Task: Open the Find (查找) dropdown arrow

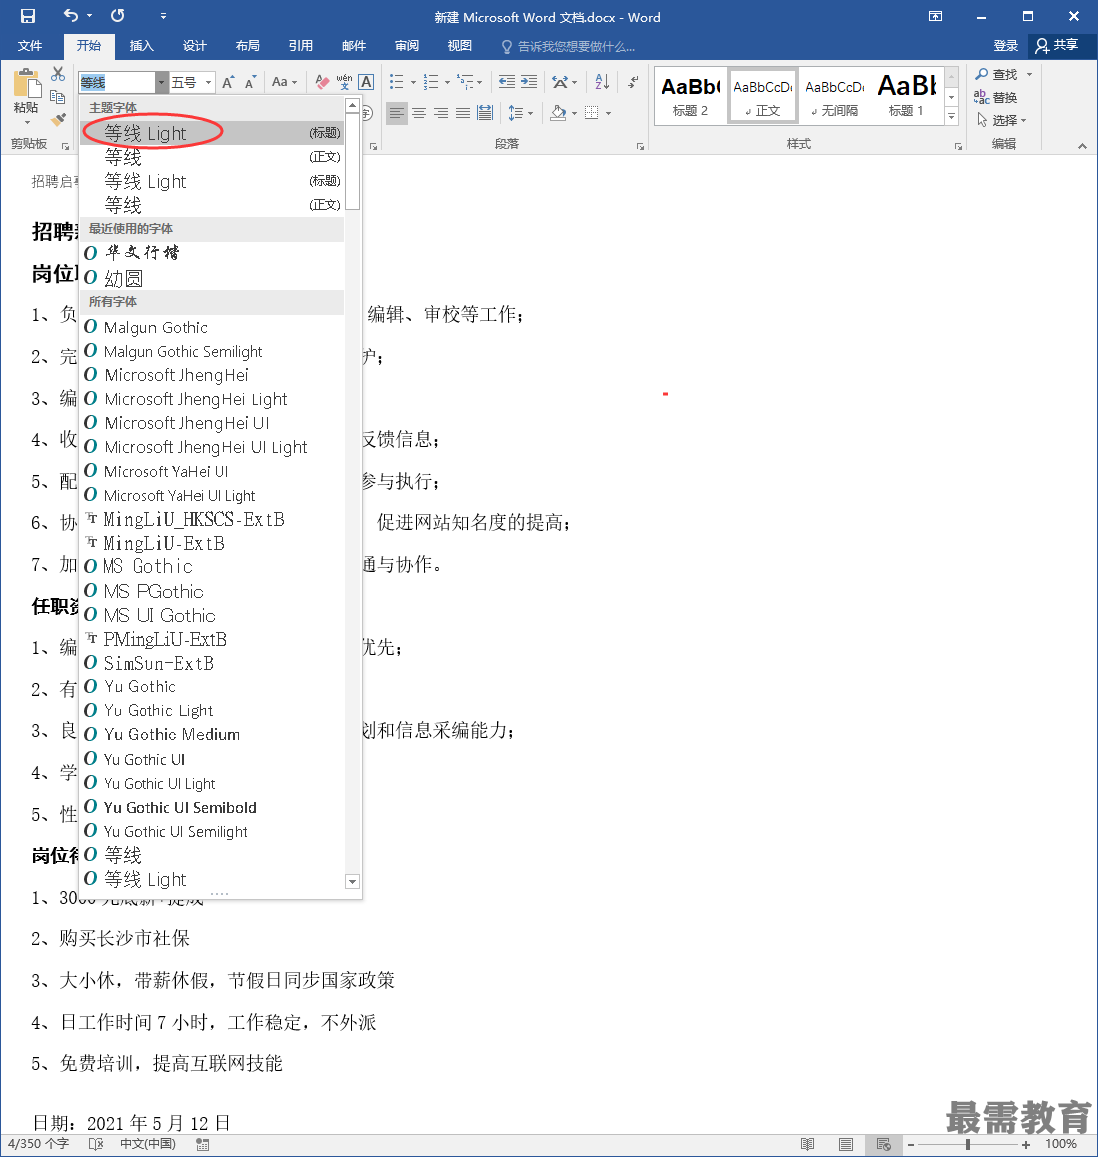Action: tap(1029, 74)
